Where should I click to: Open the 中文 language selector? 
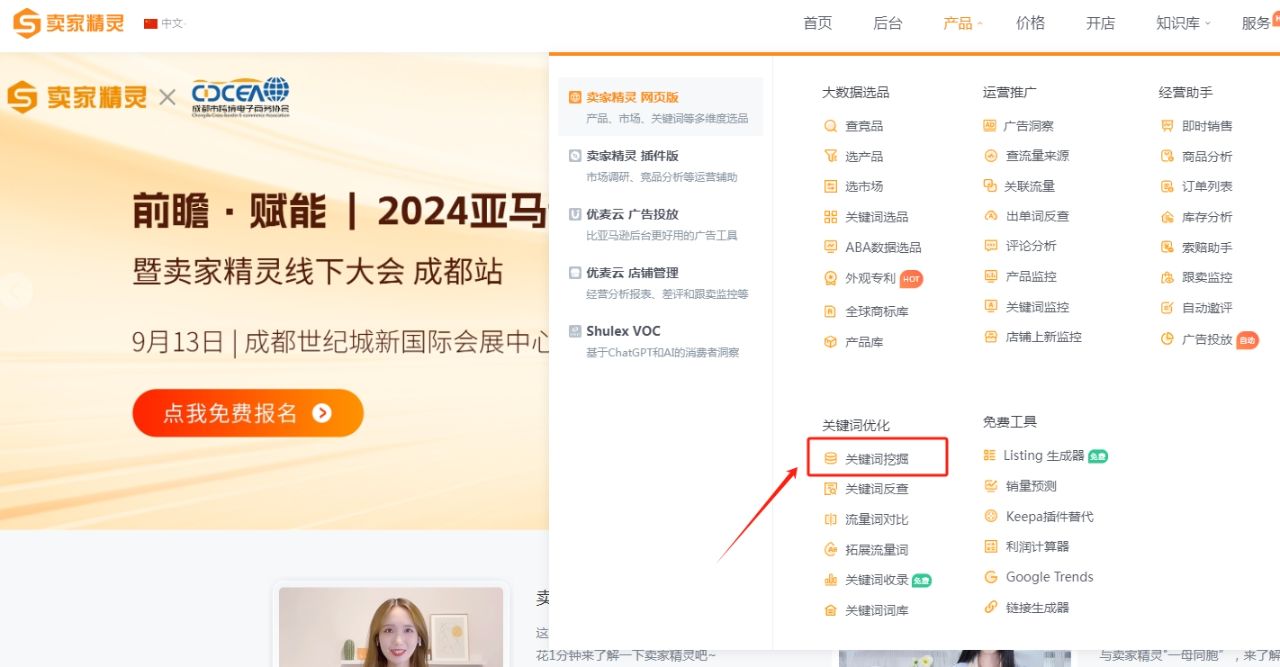(x=165, y=23)
